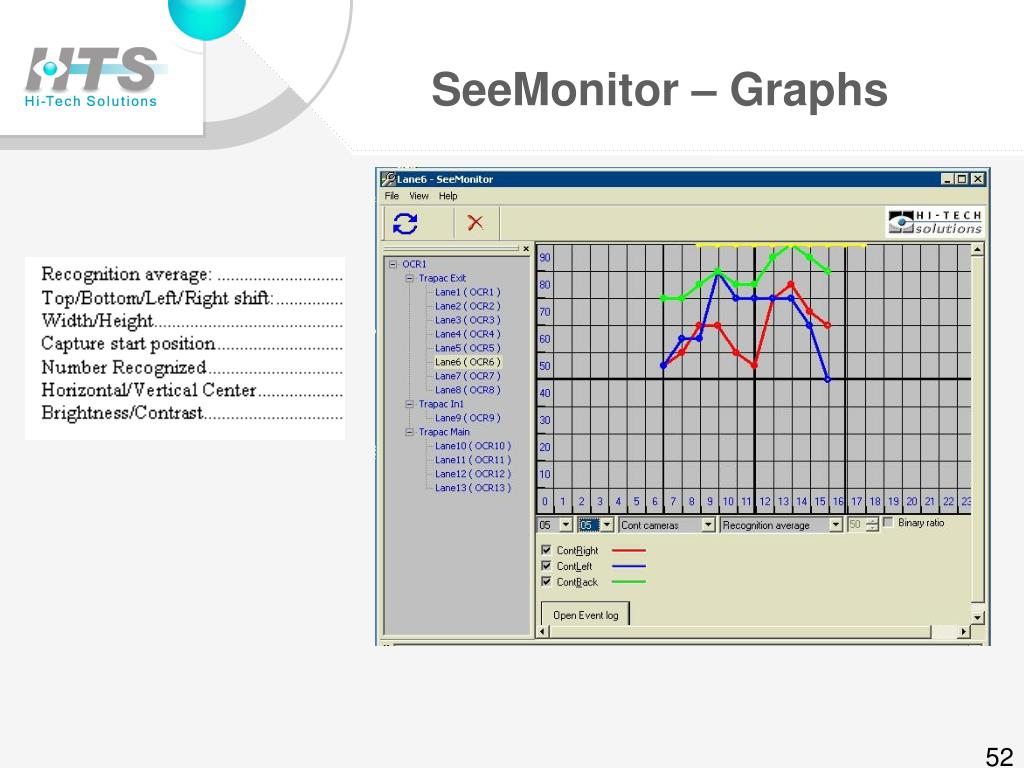Click the 50 value field
Viewport: 1024px width, 768px height.
(856, 525)
